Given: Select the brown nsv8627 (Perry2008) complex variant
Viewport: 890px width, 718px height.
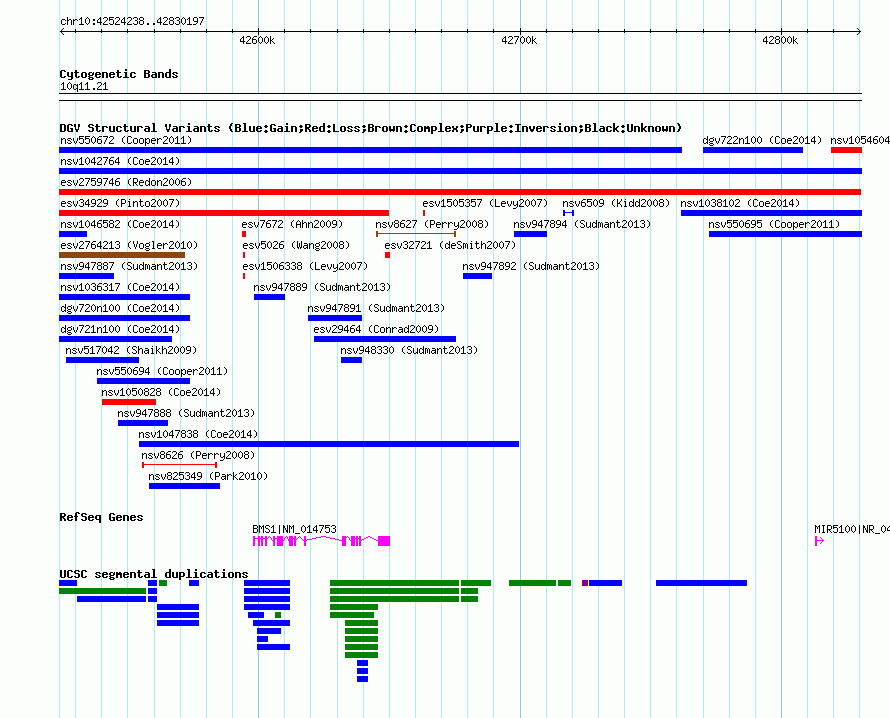Looking at the screenshot, I should [x=415, y=234].
